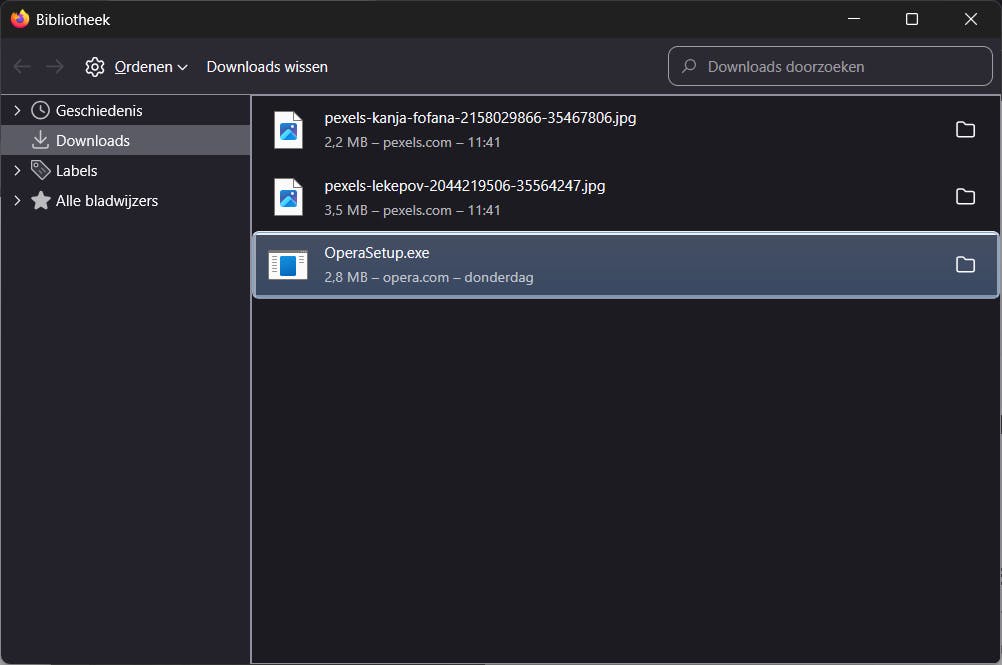Open folder for pexels-kanja-fofana download
Image resolution: width=1002 pixels, height=665 pixels.
click(965, 129)
